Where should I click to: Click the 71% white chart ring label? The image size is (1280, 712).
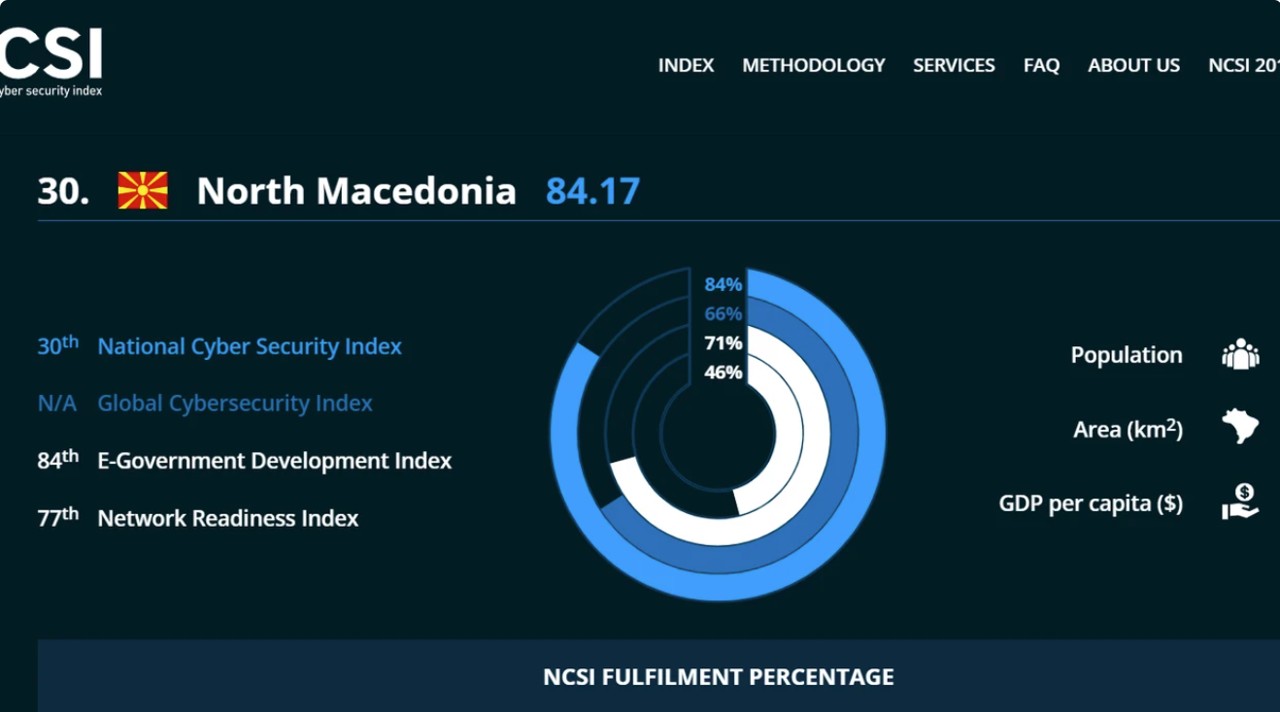[x=723, y=343]
